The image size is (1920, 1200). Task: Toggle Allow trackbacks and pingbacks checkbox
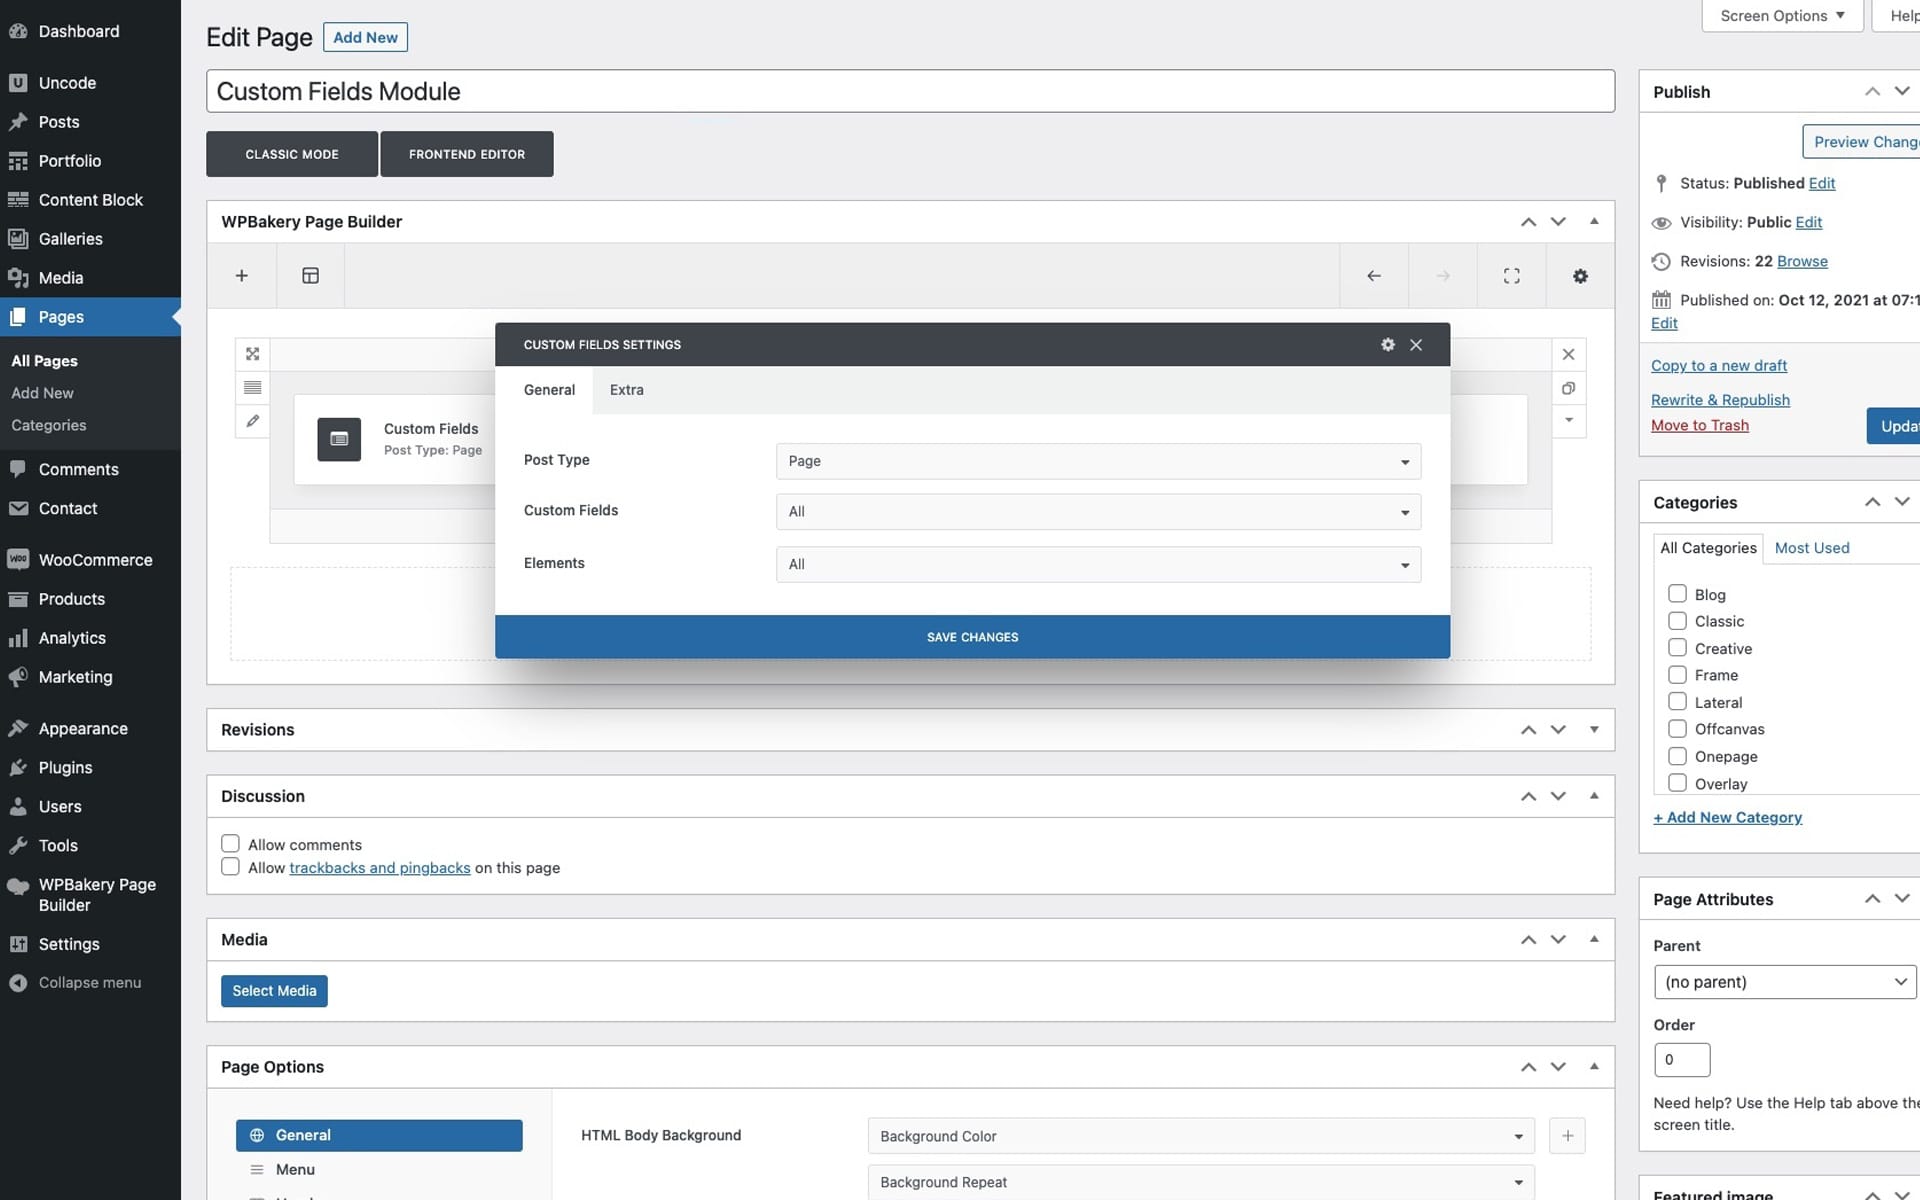click(230, 867)
